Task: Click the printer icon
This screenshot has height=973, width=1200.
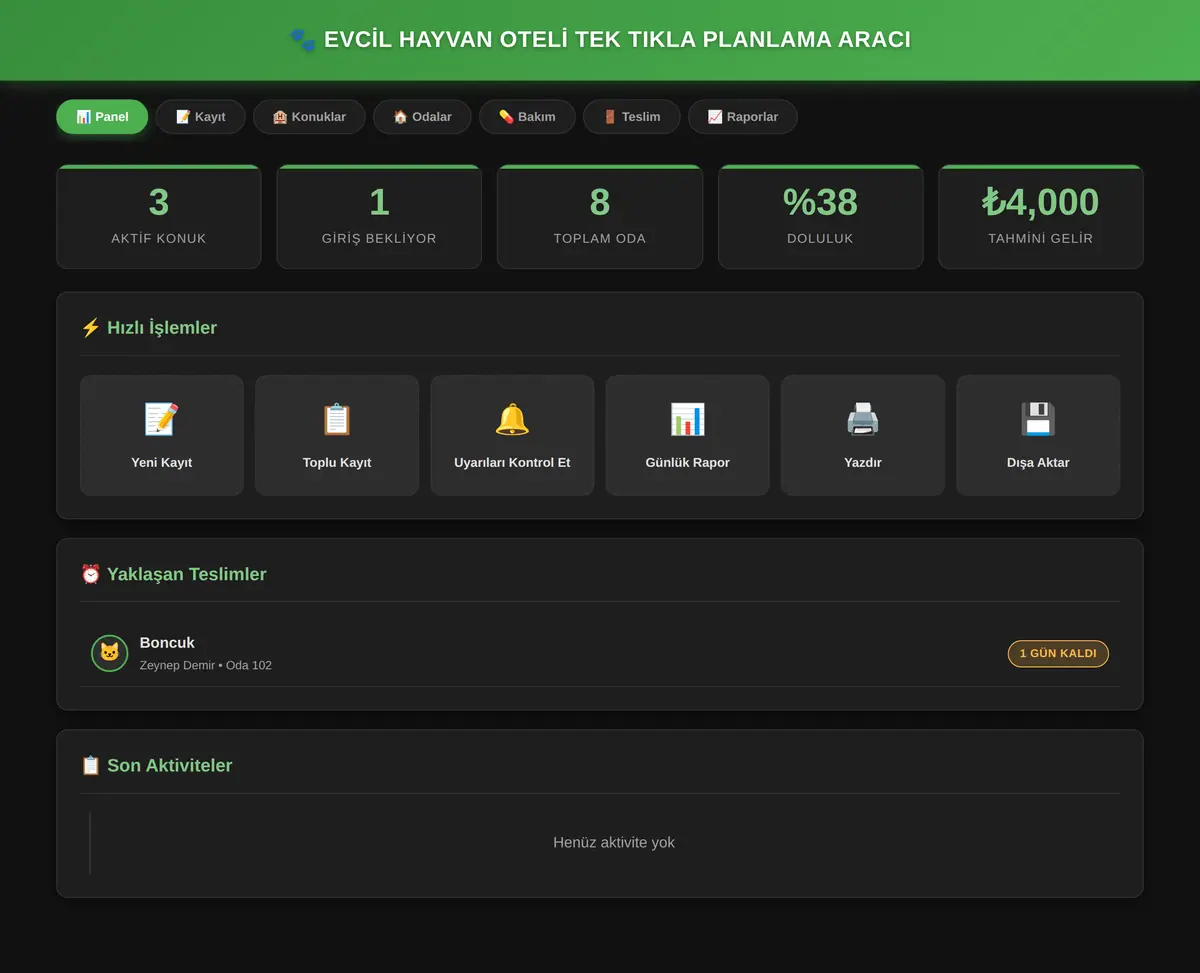Action: coord(863,419)
